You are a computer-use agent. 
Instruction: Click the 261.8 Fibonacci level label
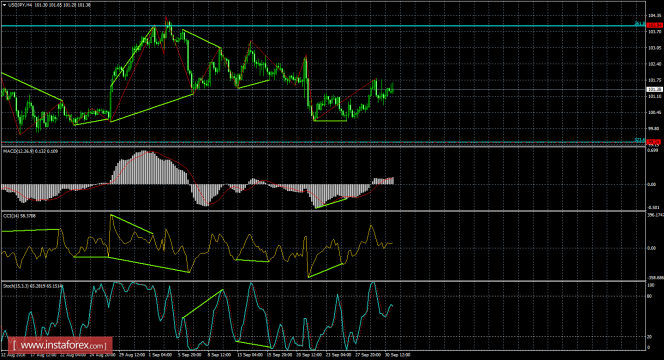639,24
